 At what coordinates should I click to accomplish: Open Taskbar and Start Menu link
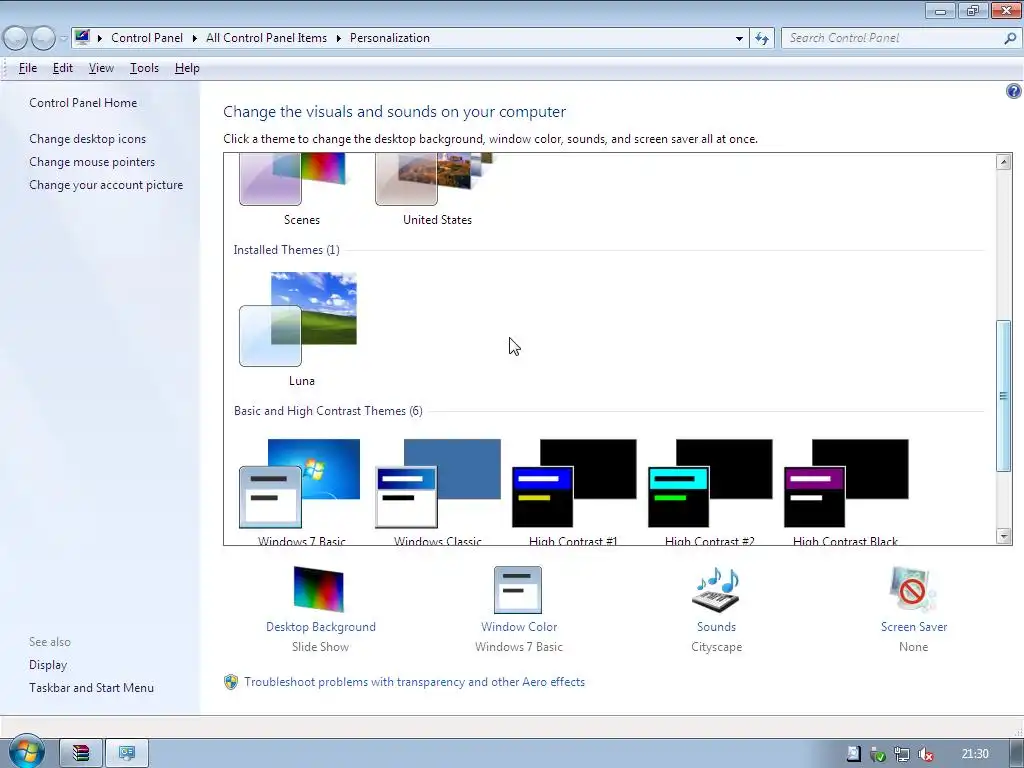(91, 688)
